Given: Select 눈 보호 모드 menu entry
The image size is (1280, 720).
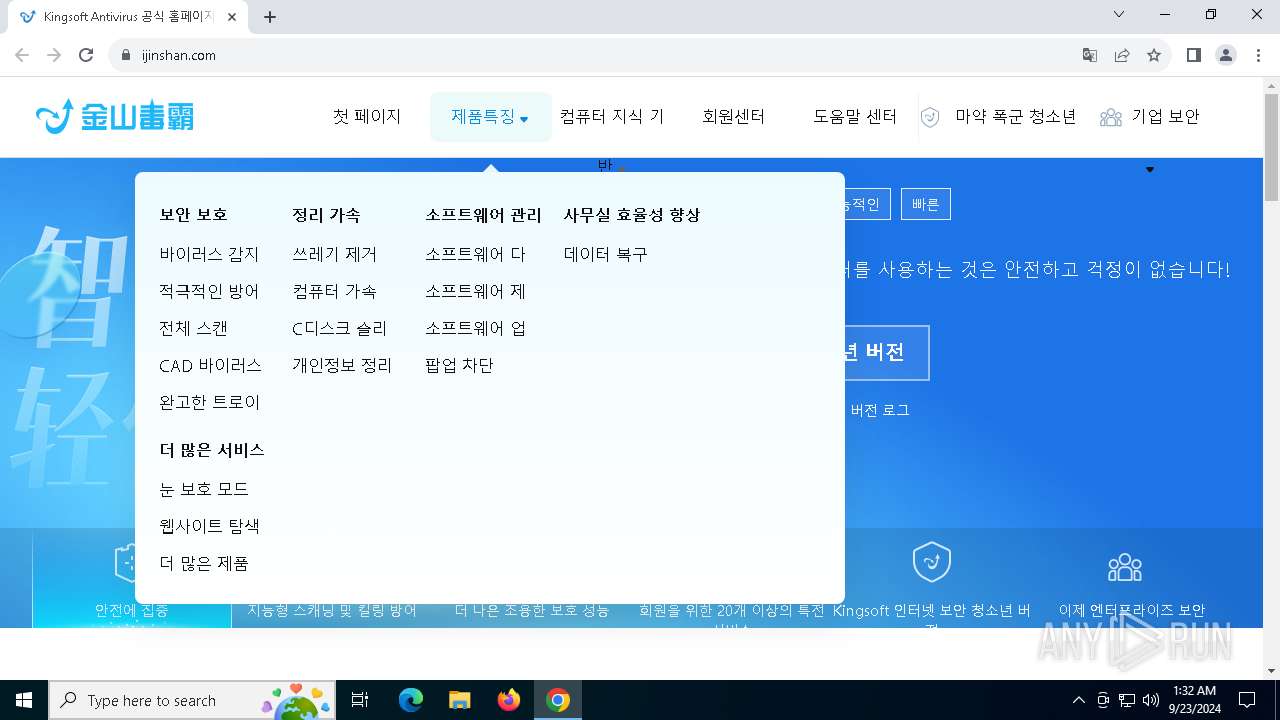Looking at the screenshot, I should click(204, 489).
